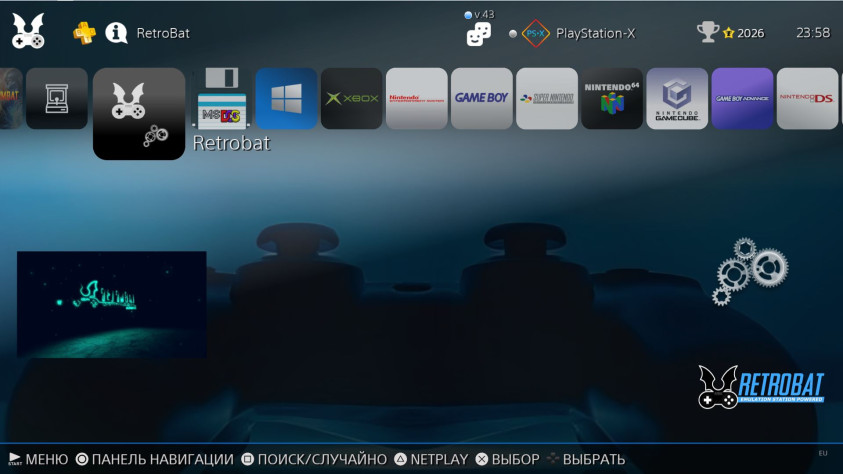Click the RetroBat title text in header
Screen dimensions: 843x474
(x=163, y=33)
